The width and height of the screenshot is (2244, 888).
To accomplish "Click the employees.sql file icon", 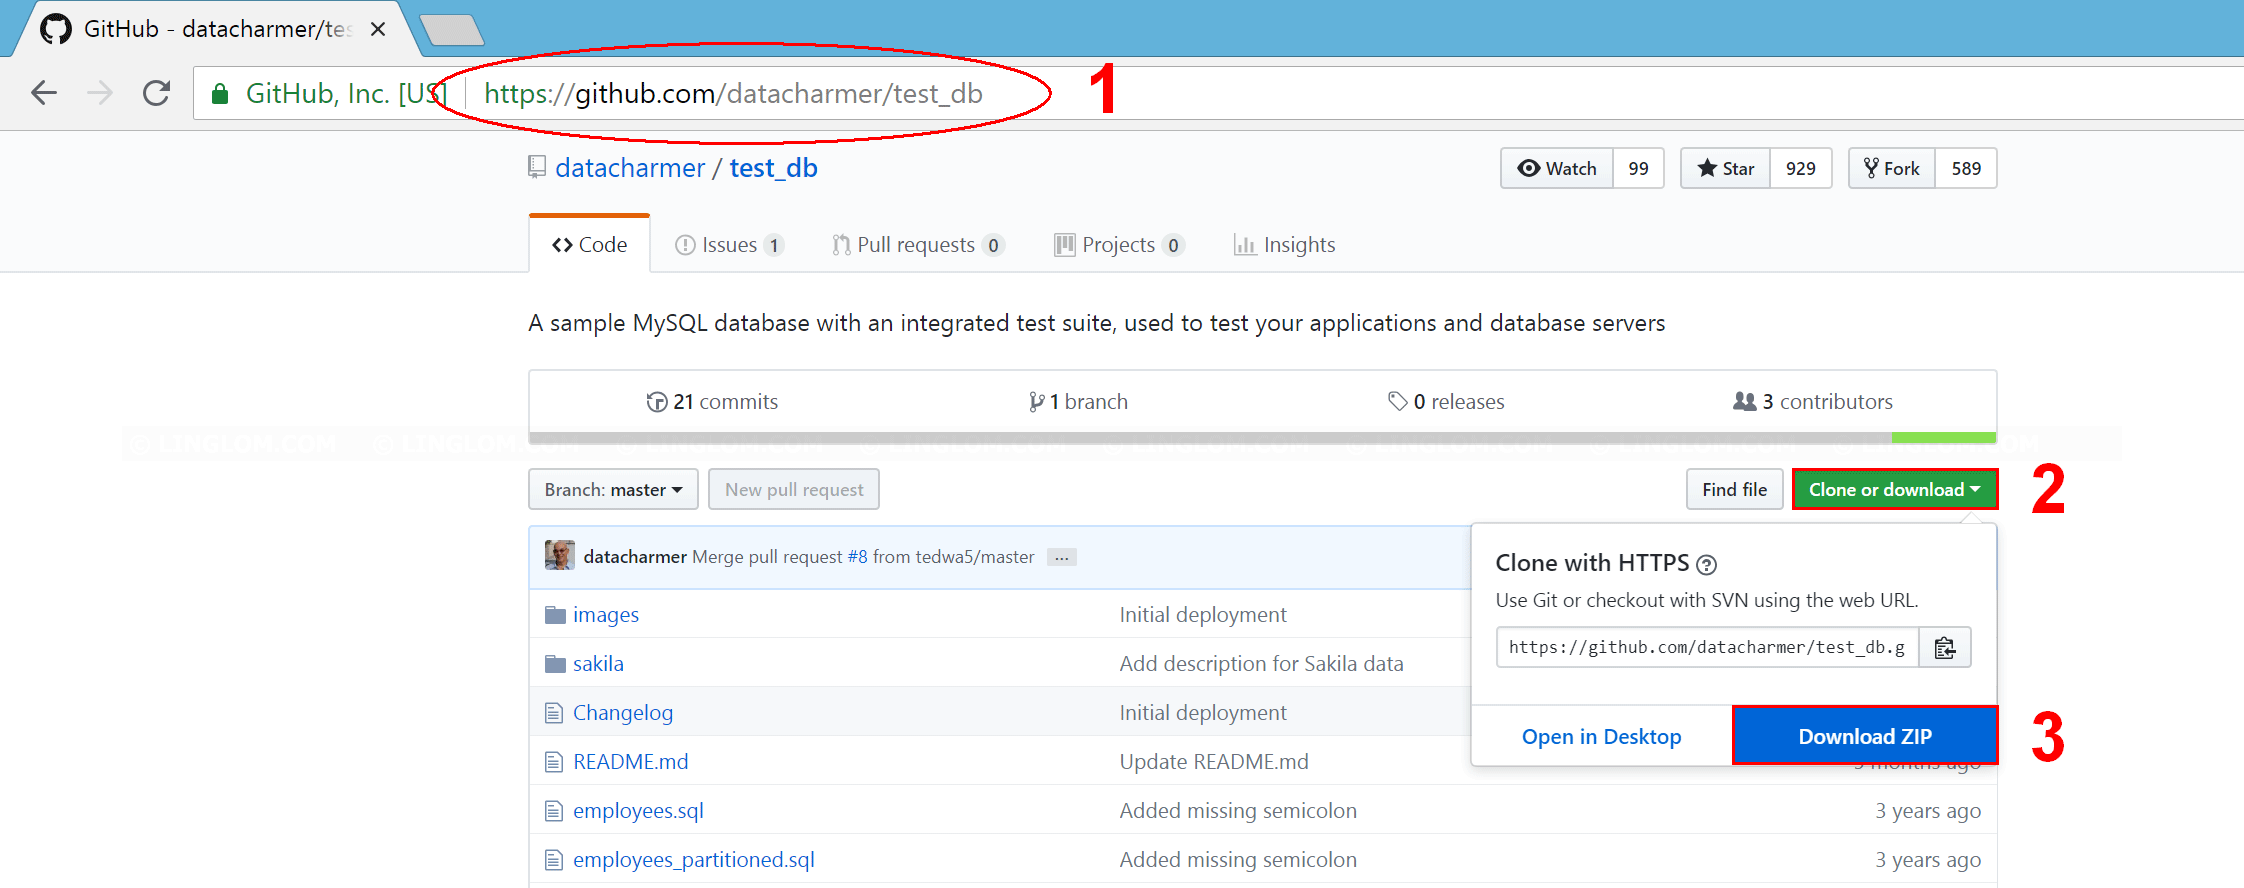I will tap(554, 811).
